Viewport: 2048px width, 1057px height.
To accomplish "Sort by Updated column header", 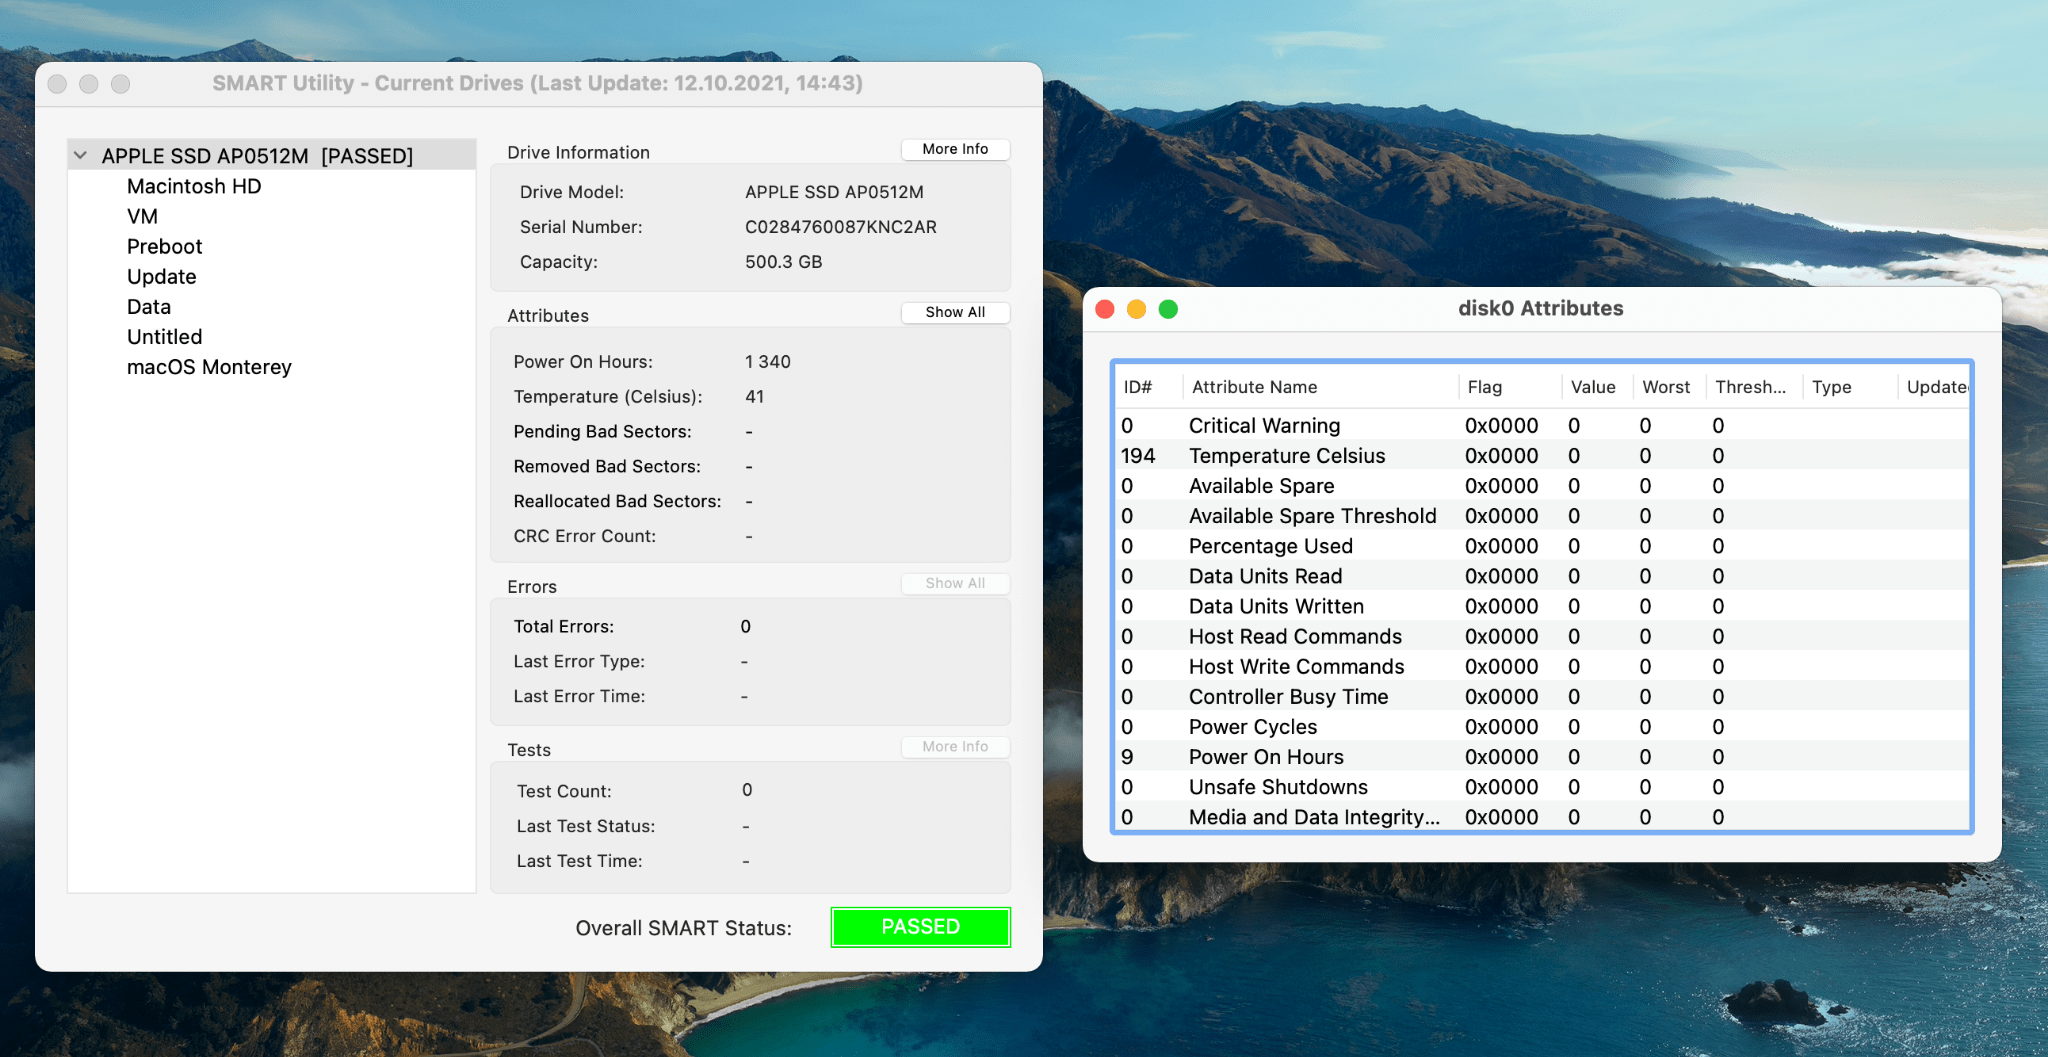I will pyautogui.click(x=1934, y=387).
